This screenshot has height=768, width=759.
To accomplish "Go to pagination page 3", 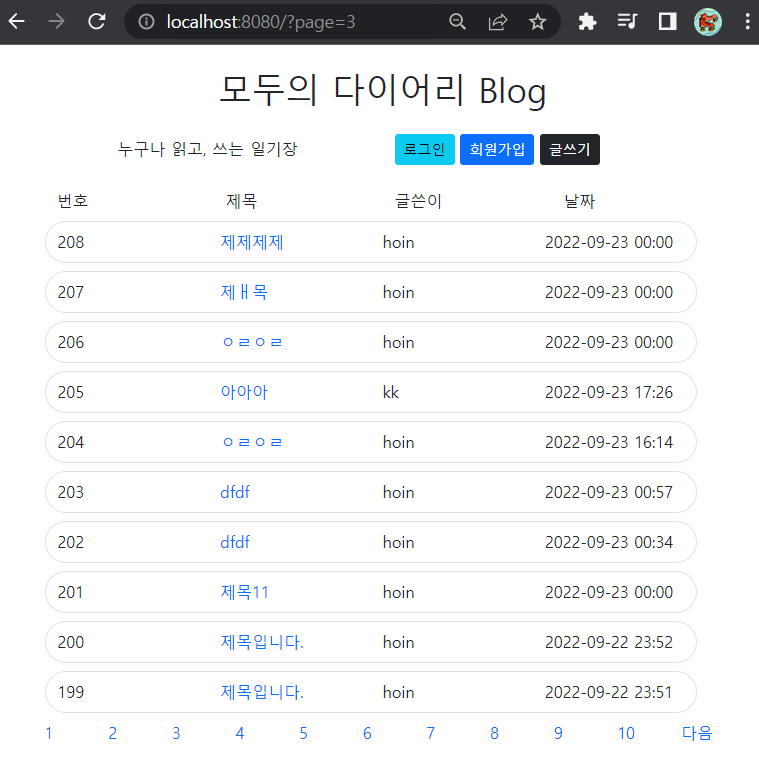I will pos(176,733).
